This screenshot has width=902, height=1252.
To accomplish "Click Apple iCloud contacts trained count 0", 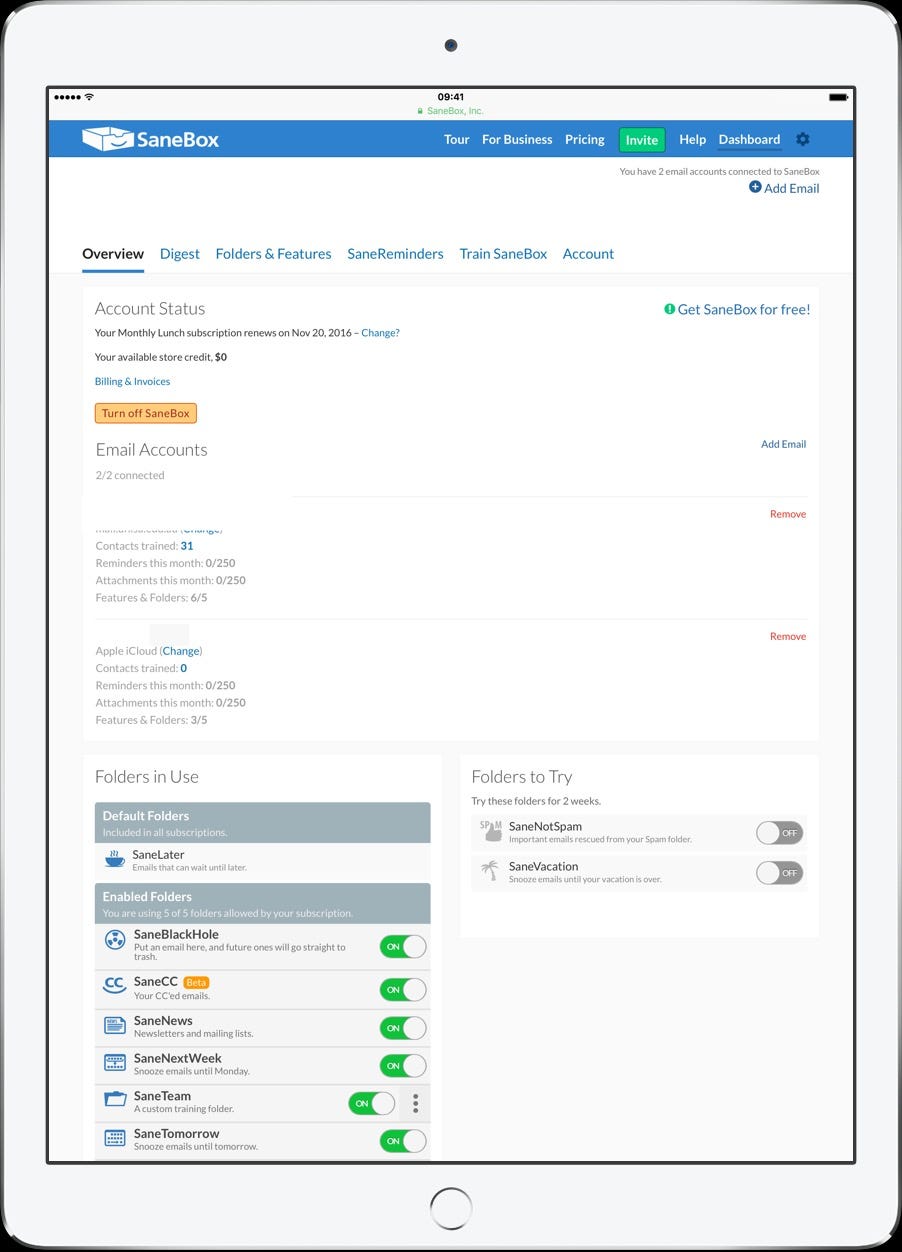I will [x=184, y=668].
